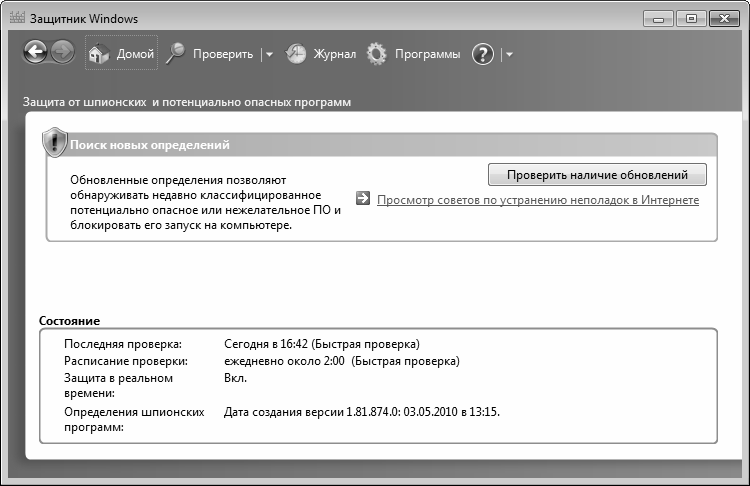Click the magnifier scan icon

(x=176, y=54)
